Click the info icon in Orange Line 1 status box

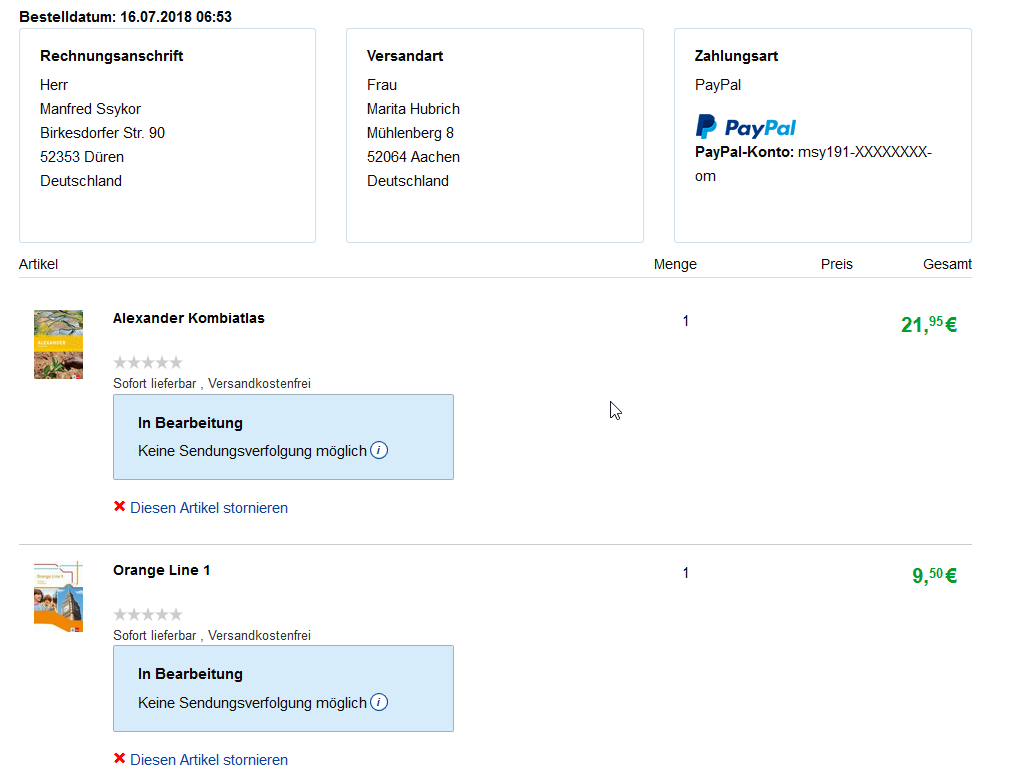point(379,703)
